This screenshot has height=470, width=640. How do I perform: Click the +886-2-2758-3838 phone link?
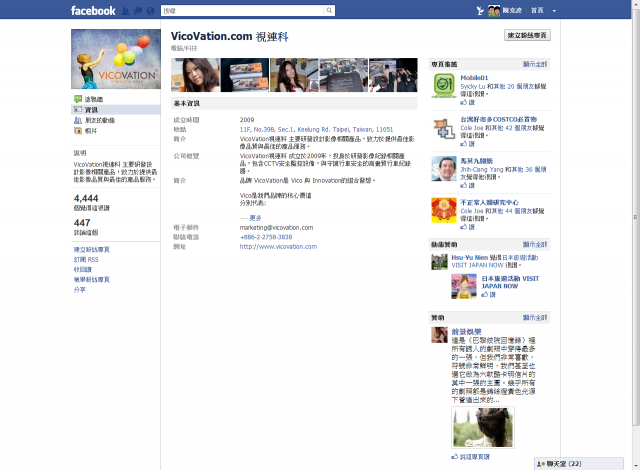click(266, 237)
